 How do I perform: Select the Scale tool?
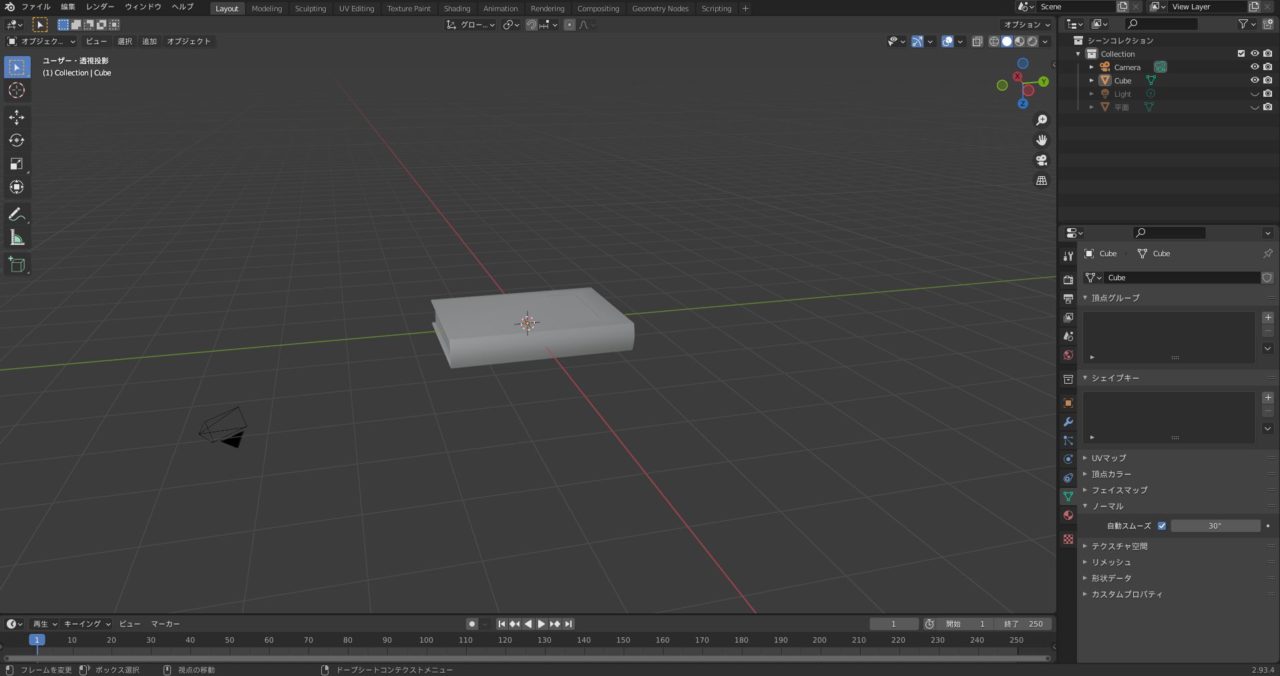coord(16,164)
